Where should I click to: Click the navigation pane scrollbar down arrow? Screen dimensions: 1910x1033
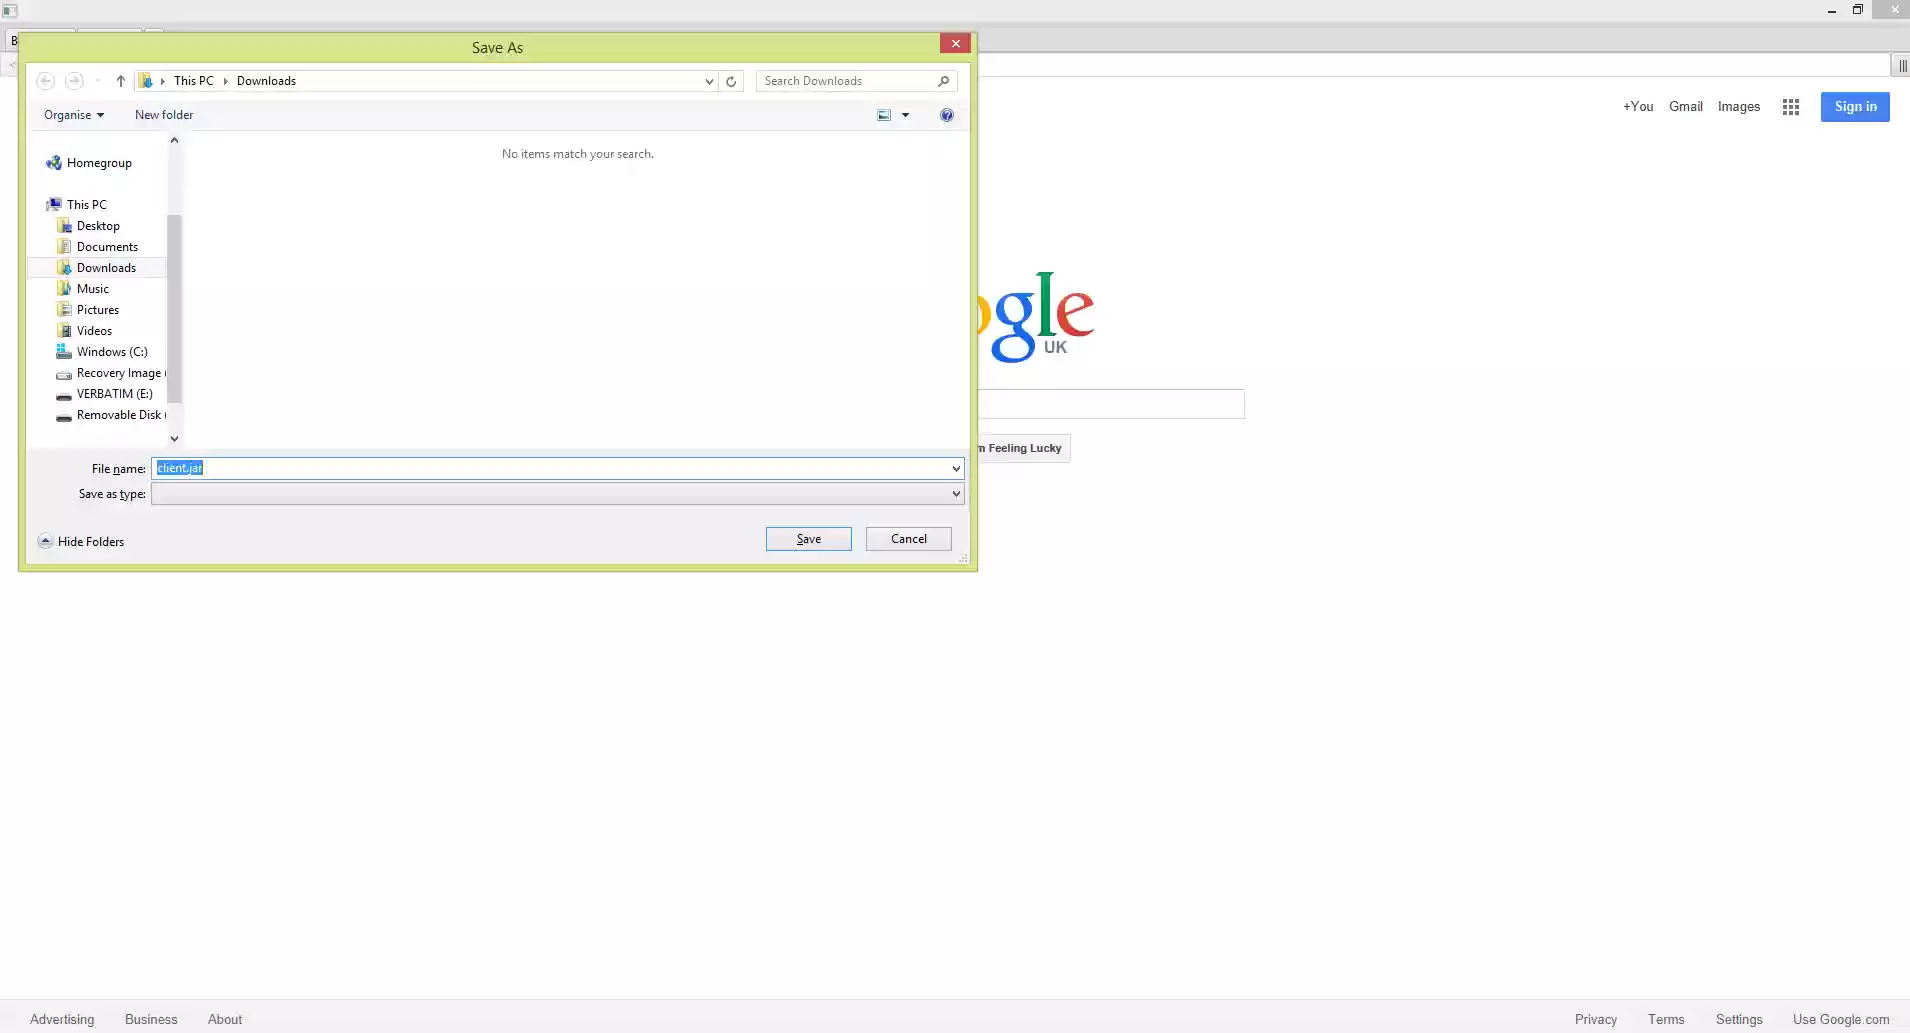tap(174, 438)
